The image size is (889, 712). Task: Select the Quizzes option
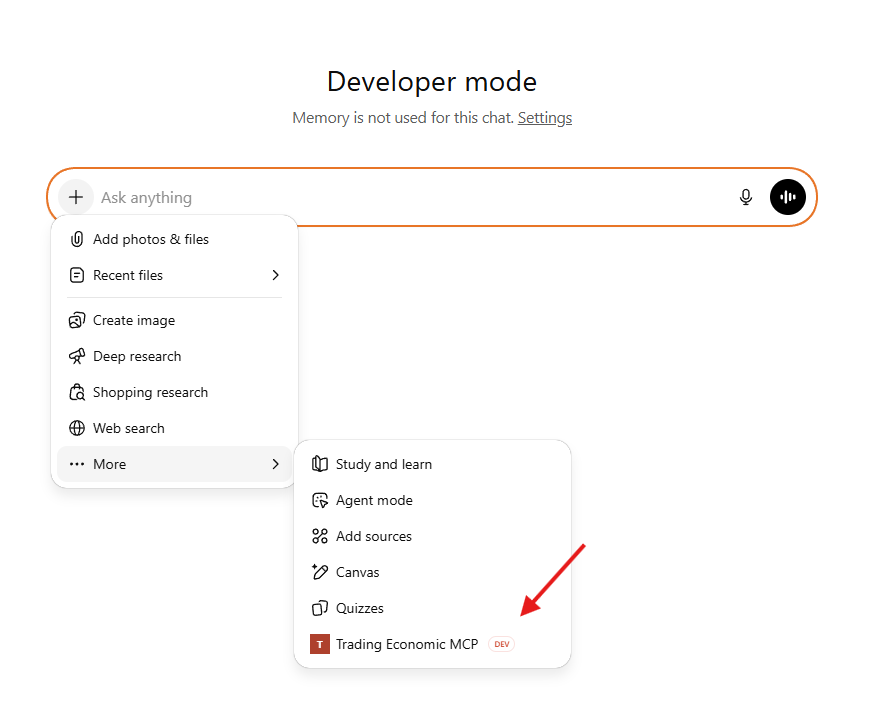(x=358, y=608)
